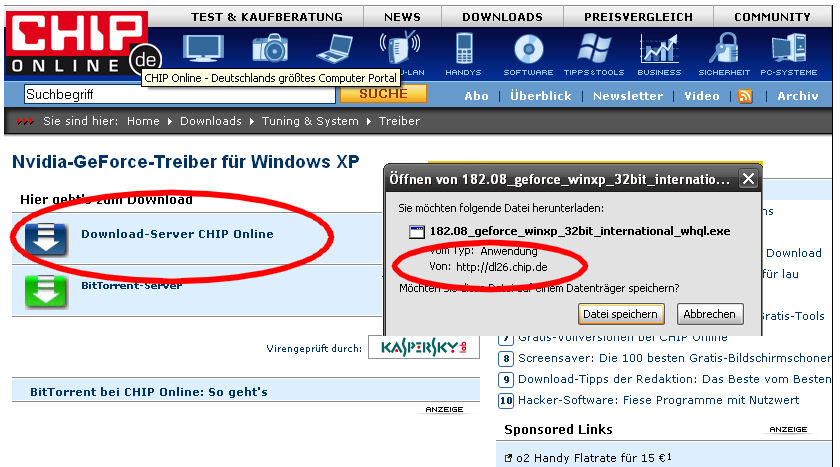840x467 pixels.
Task: Click Datei speichern button
Action: [x=621, y=314]
